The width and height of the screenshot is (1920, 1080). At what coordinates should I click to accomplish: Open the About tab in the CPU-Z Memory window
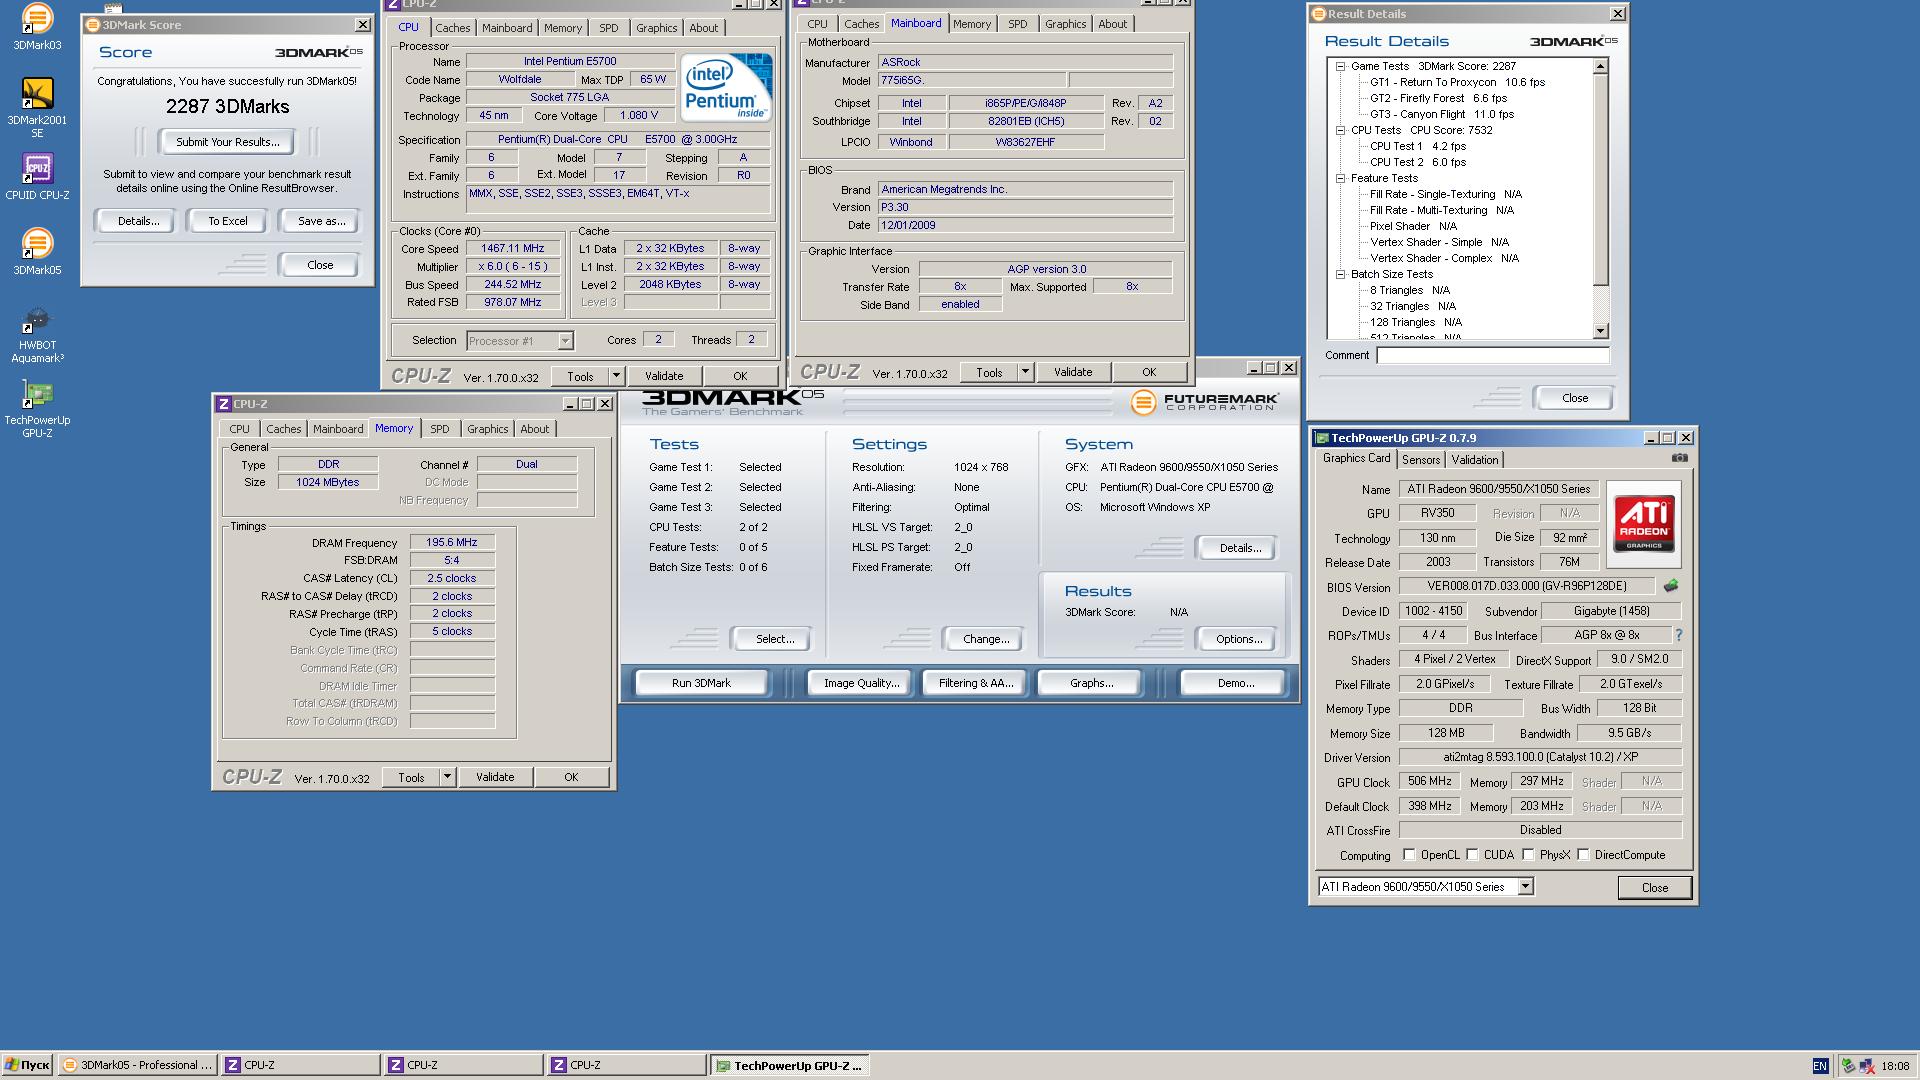pyautogui.click(x=535, y=429)
